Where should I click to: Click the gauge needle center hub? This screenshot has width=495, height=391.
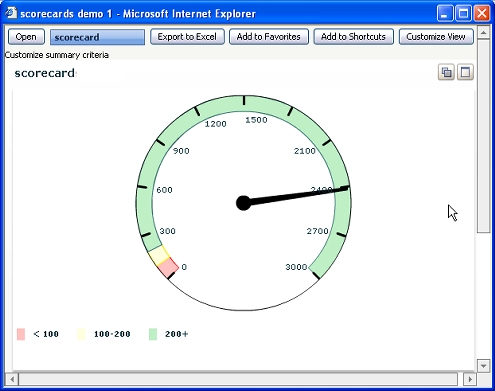(243, 203)
